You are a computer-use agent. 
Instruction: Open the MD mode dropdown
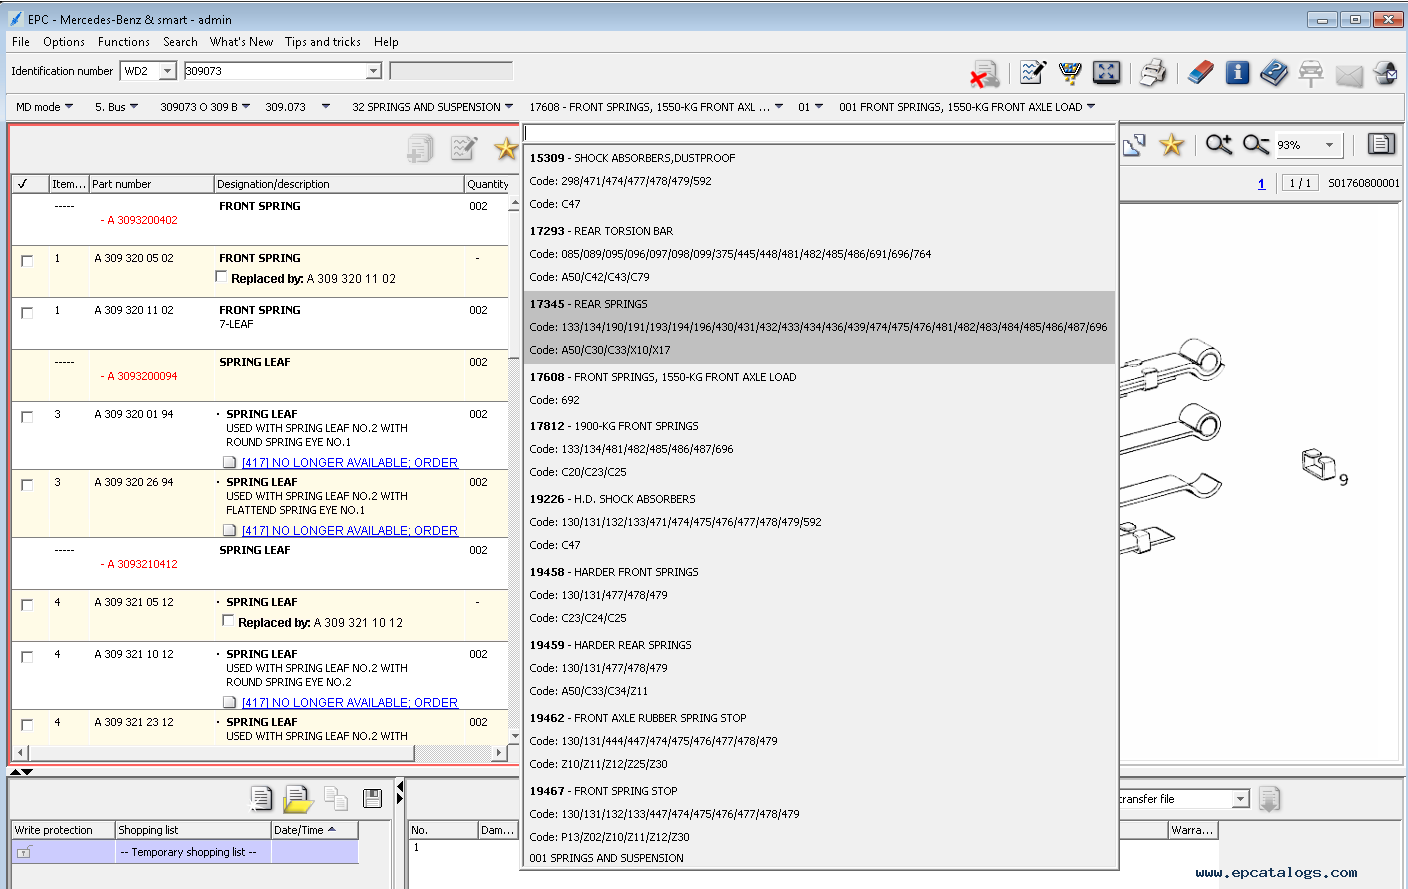(45, 107)
